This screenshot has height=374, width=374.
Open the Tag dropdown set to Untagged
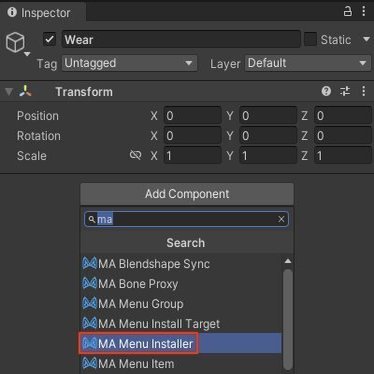pos(129,63)
